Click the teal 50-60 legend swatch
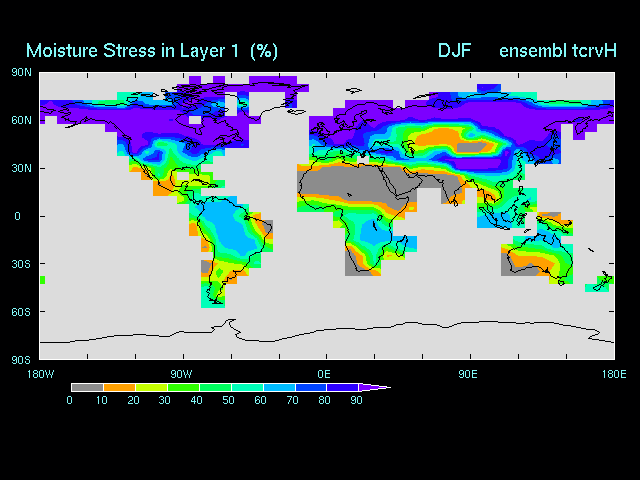The width and height of the screenshot is (640, 480). (247, 387)
